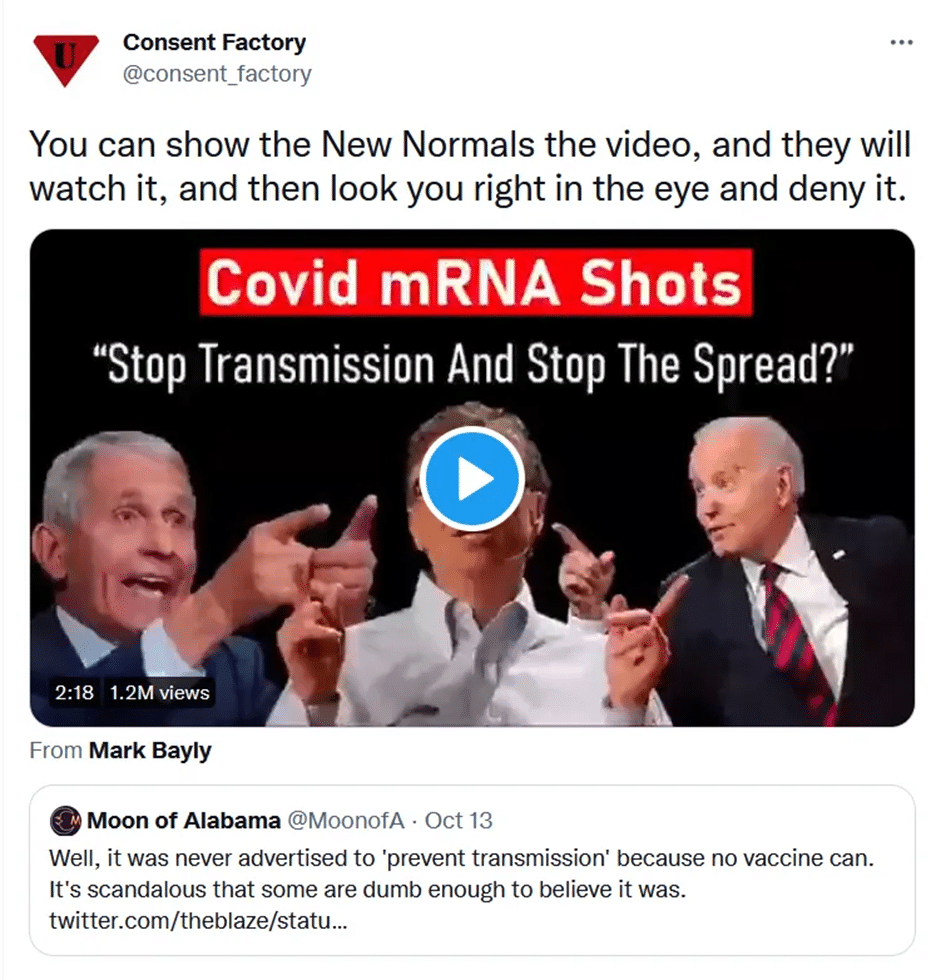Image resolution: width=941 pixels, height=980 pixels.
Task: Open the quoted tweet text body
Action: pos(461,874)
